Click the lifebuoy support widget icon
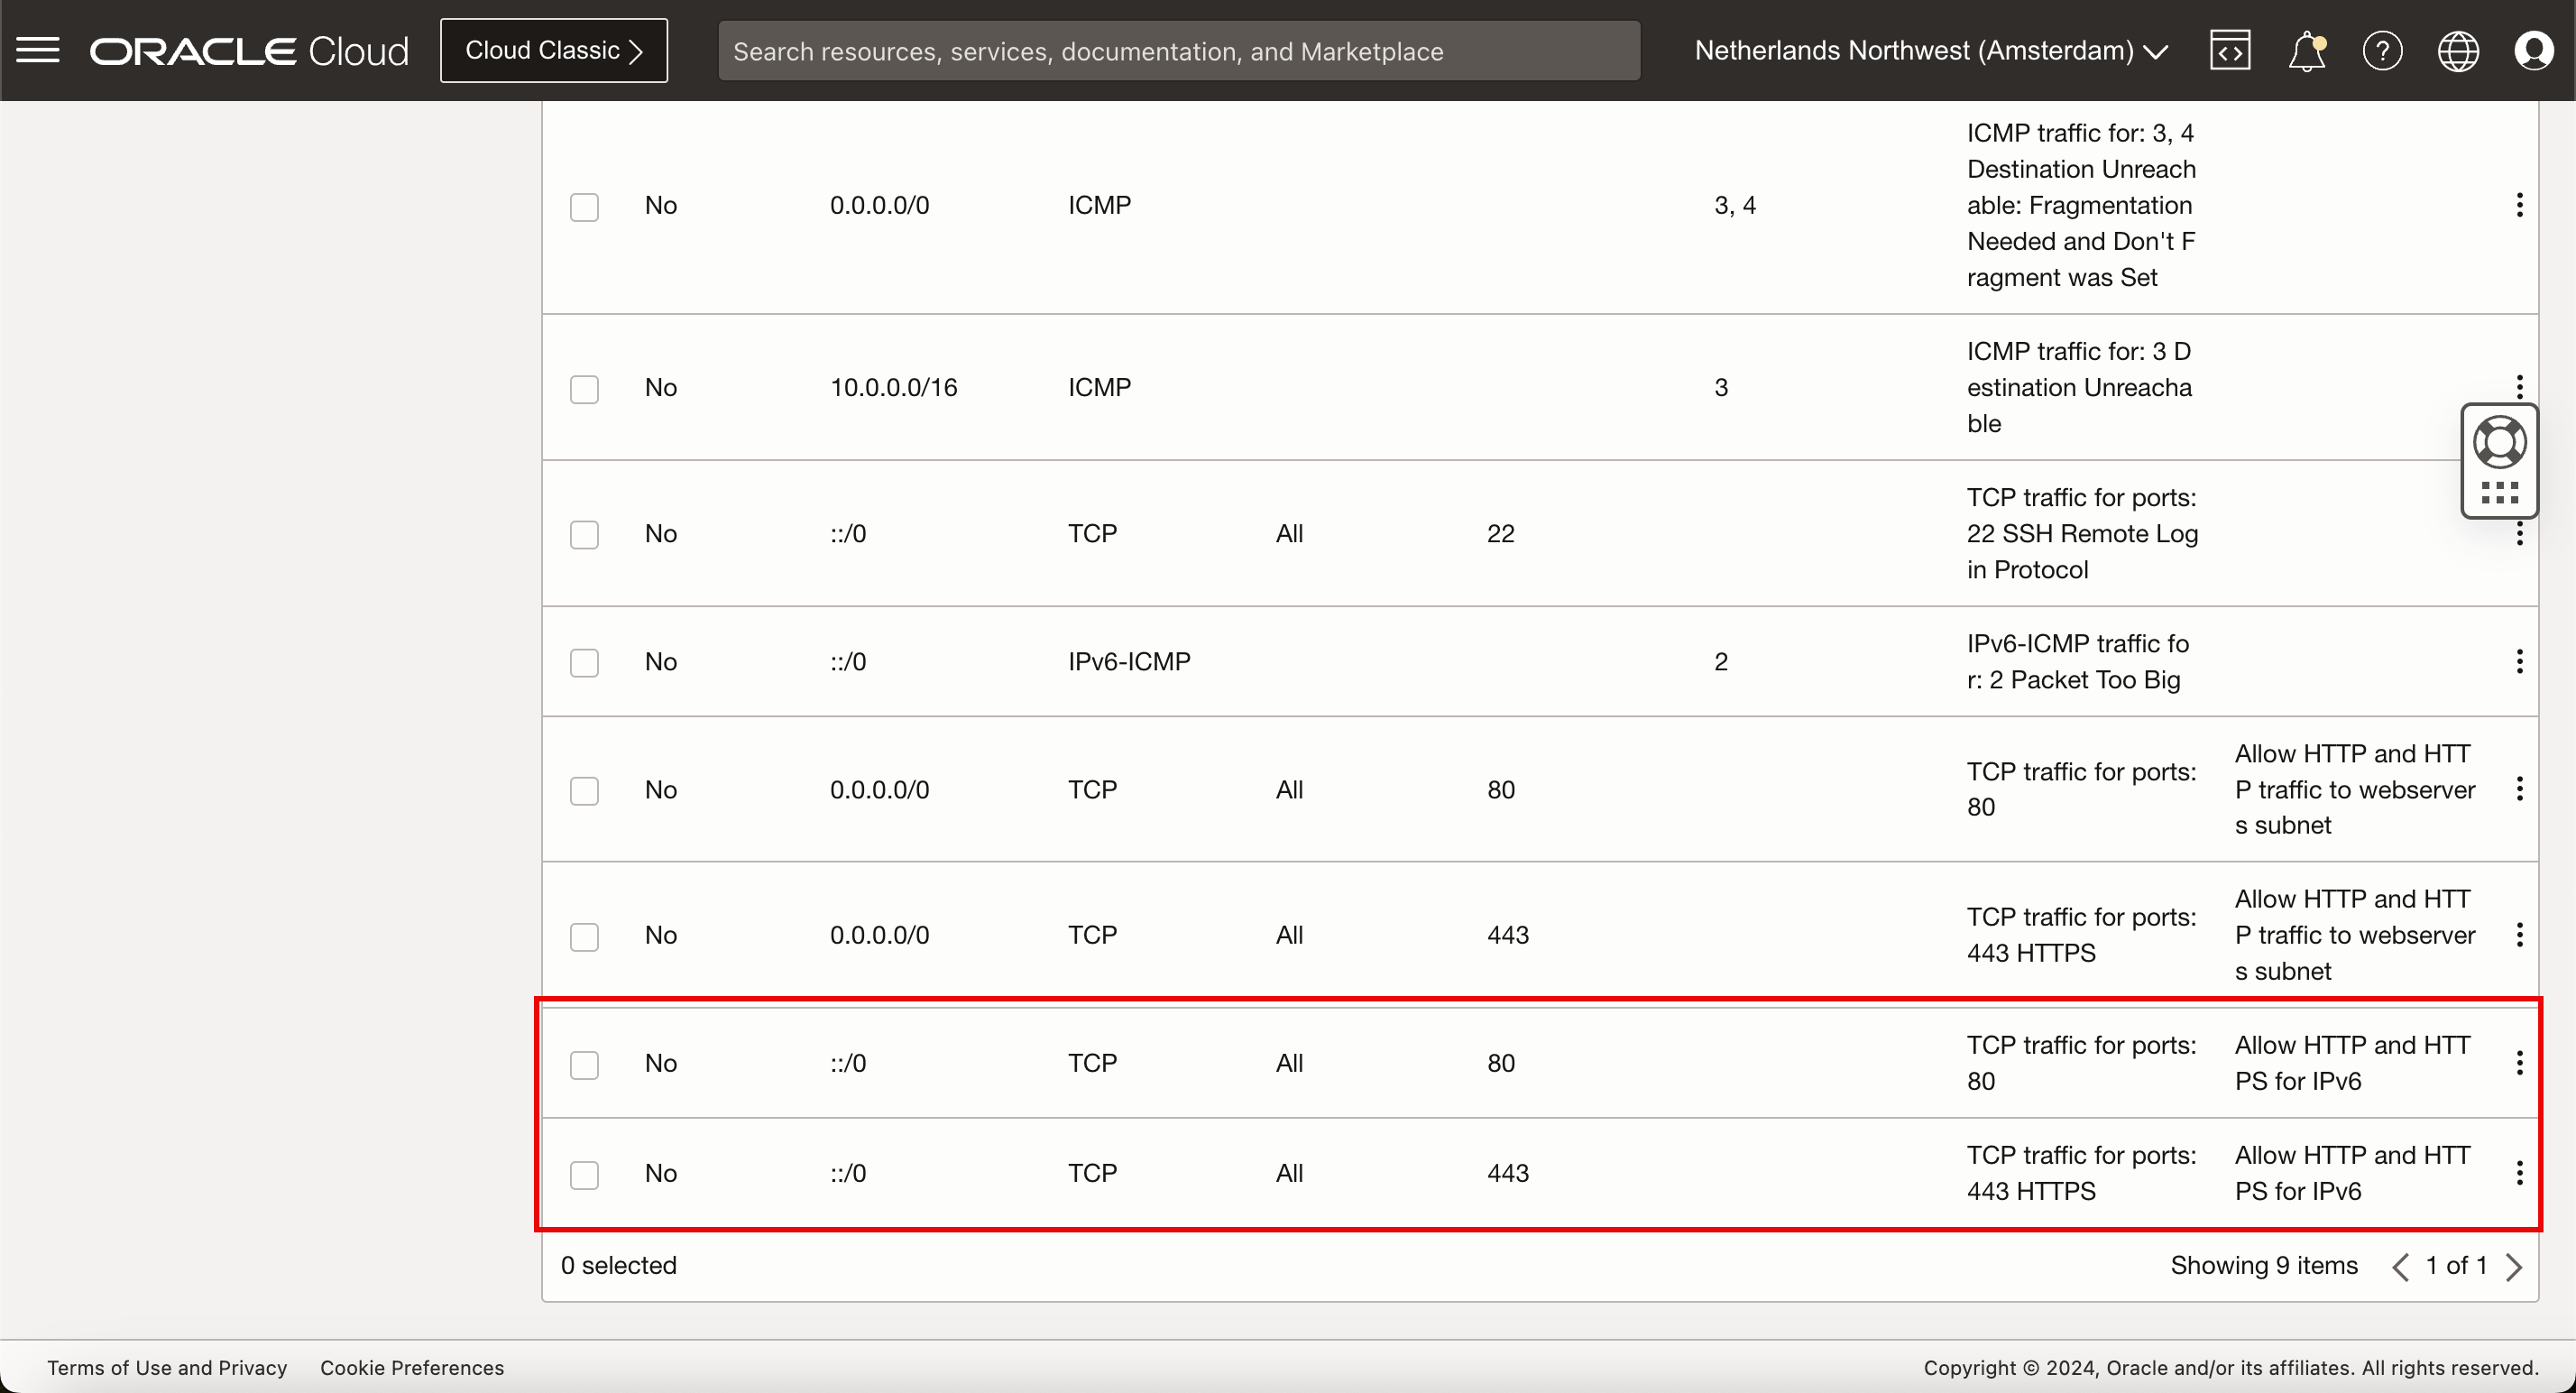The height and width of the screenshot is (1393, 2576). (2499, 442)
